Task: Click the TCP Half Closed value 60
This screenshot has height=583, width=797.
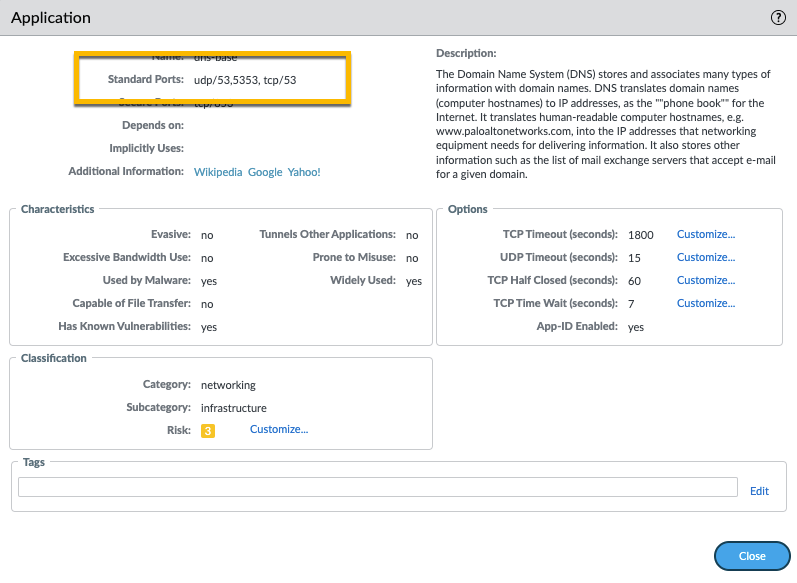Action: point(634,281)
